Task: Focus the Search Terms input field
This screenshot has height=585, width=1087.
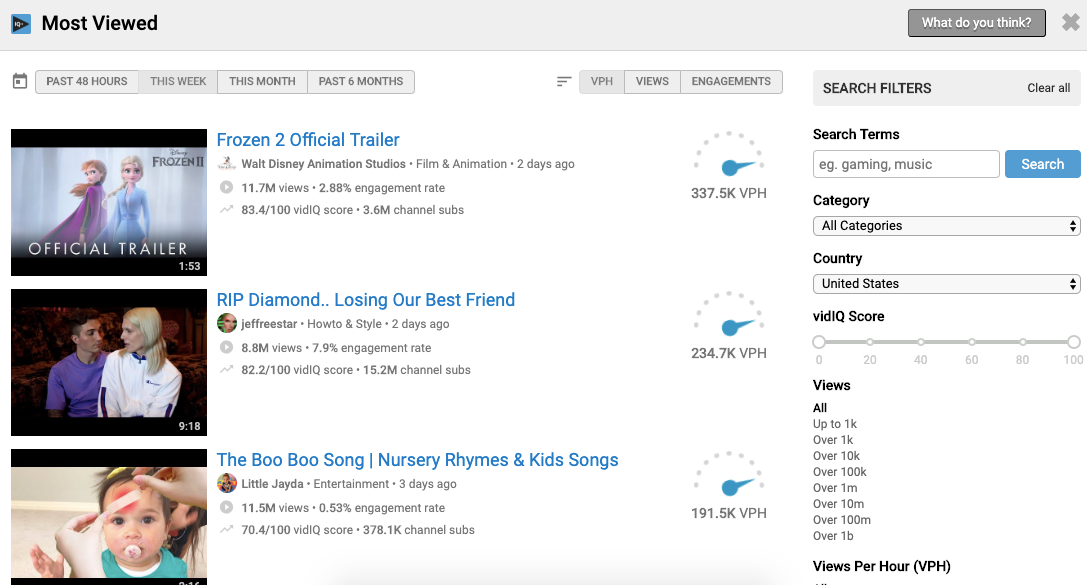Action: coord(906,164)
